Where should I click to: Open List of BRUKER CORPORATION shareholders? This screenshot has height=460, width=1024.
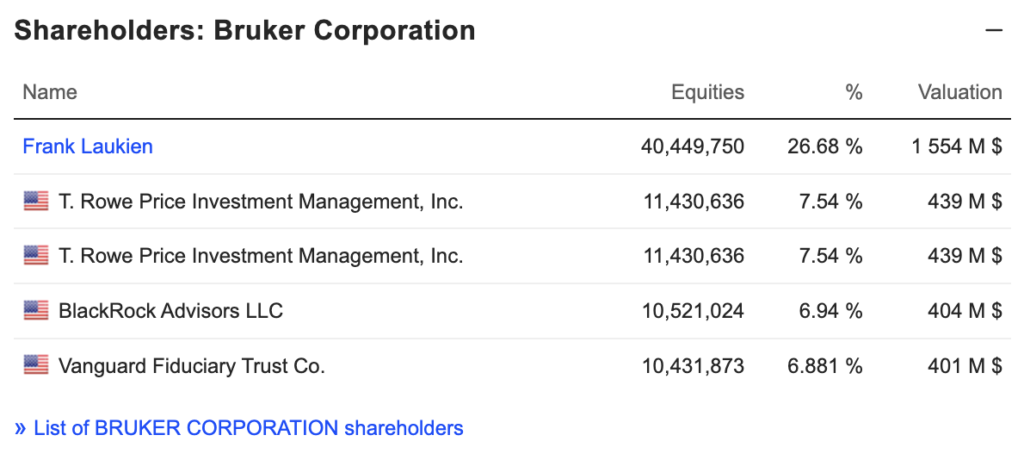(248, 429)
